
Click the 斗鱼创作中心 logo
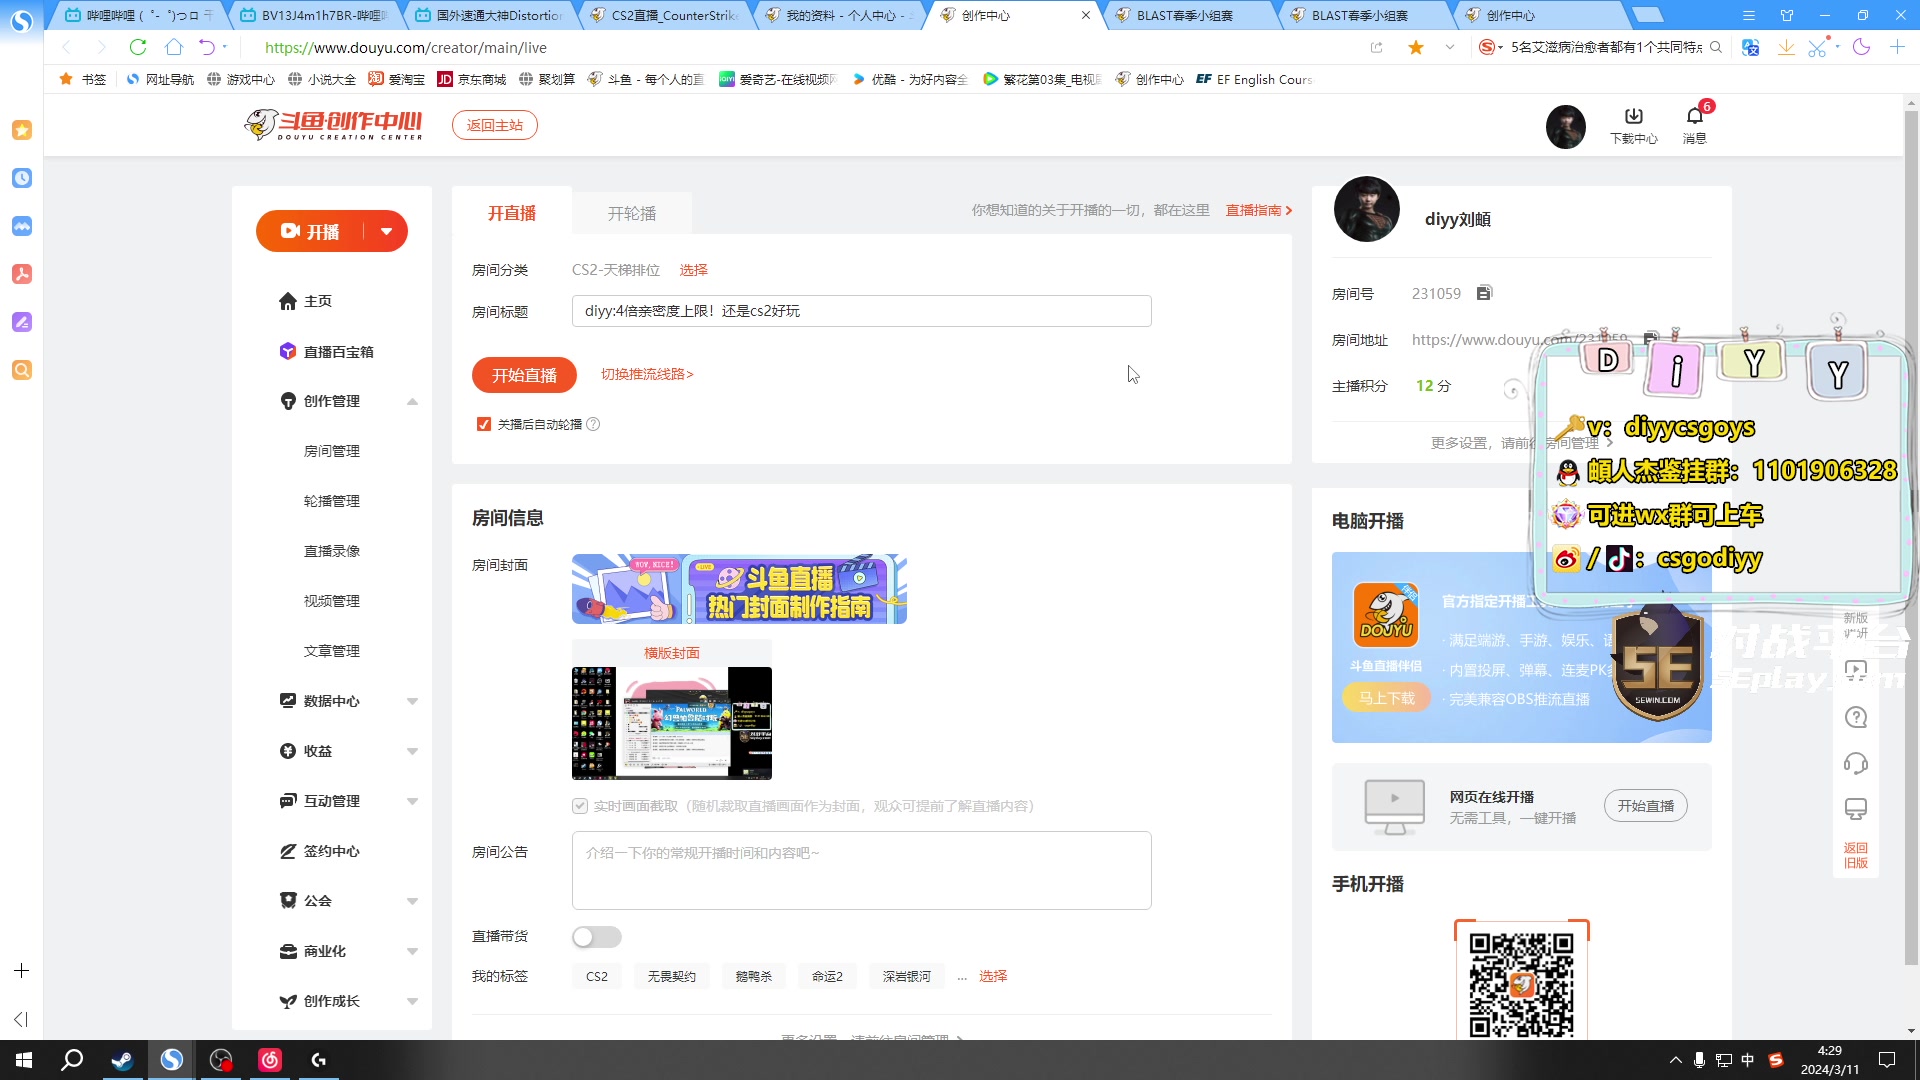tap(332, 124)
